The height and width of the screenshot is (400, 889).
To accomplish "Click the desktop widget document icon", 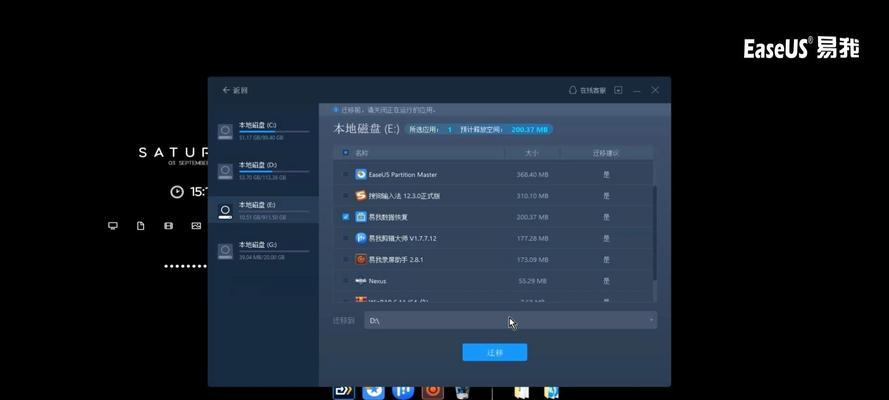I will point(141,225).
